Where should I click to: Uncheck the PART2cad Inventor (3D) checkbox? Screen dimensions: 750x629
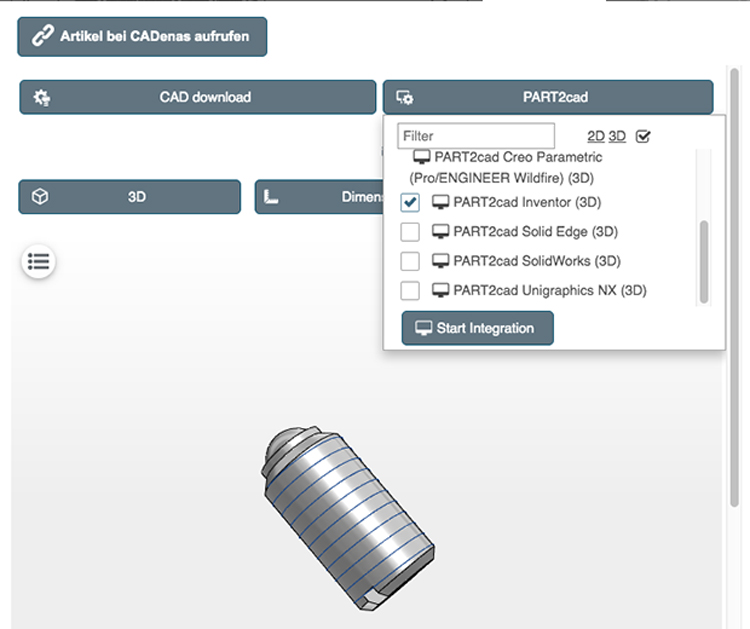410,202
